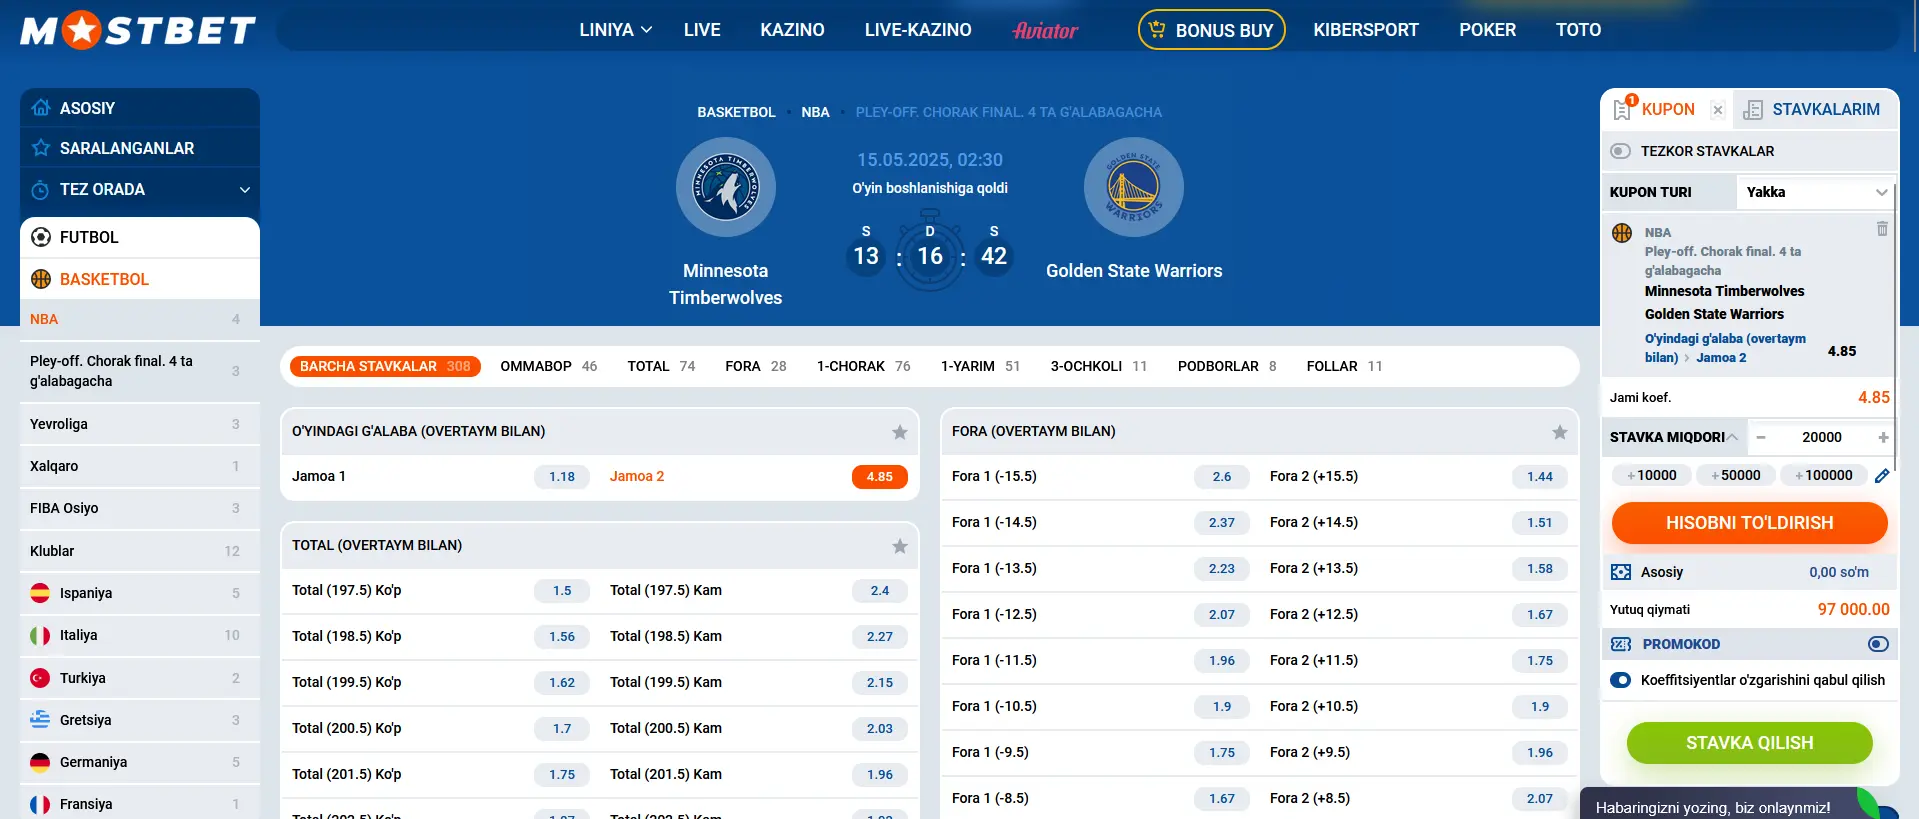Screen dimensions: 1919x819
Task: Select the TOTAL 74 tab
Action: coord(661,366)
